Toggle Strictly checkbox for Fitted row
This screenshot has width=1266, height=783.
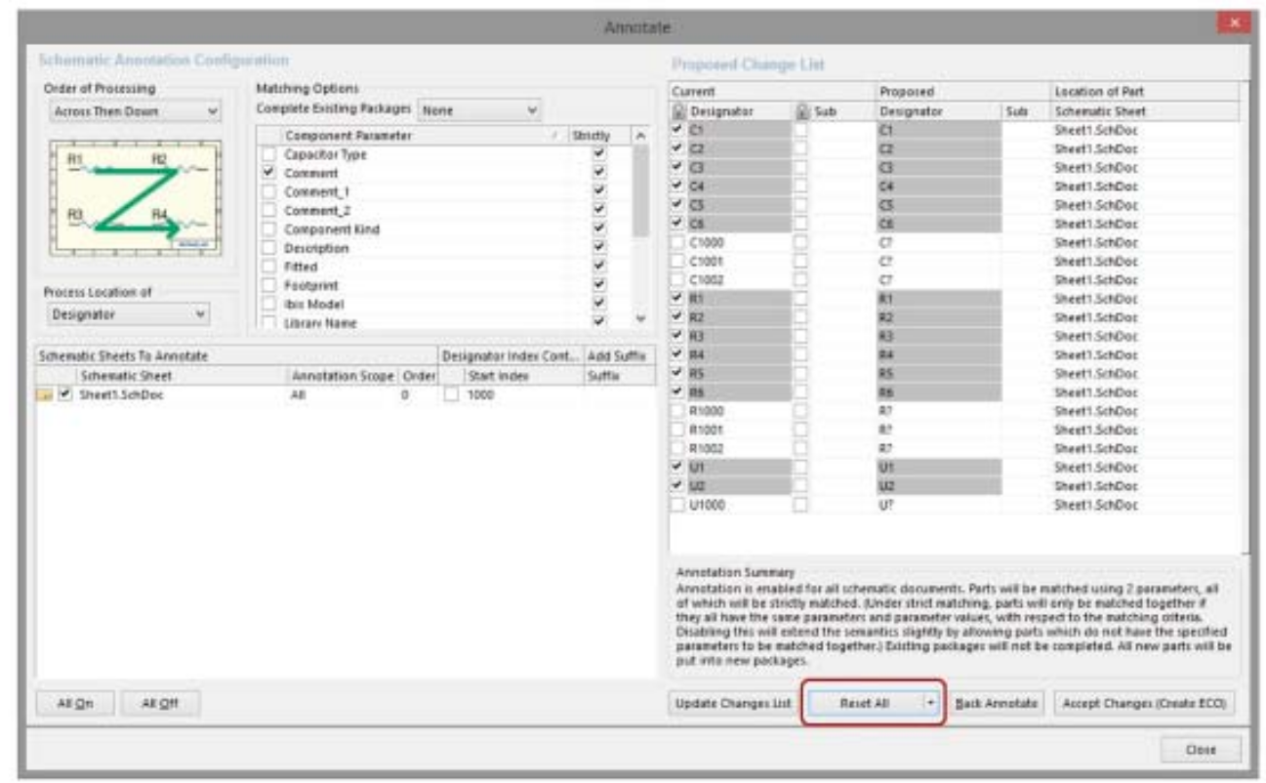click(599, 267)
